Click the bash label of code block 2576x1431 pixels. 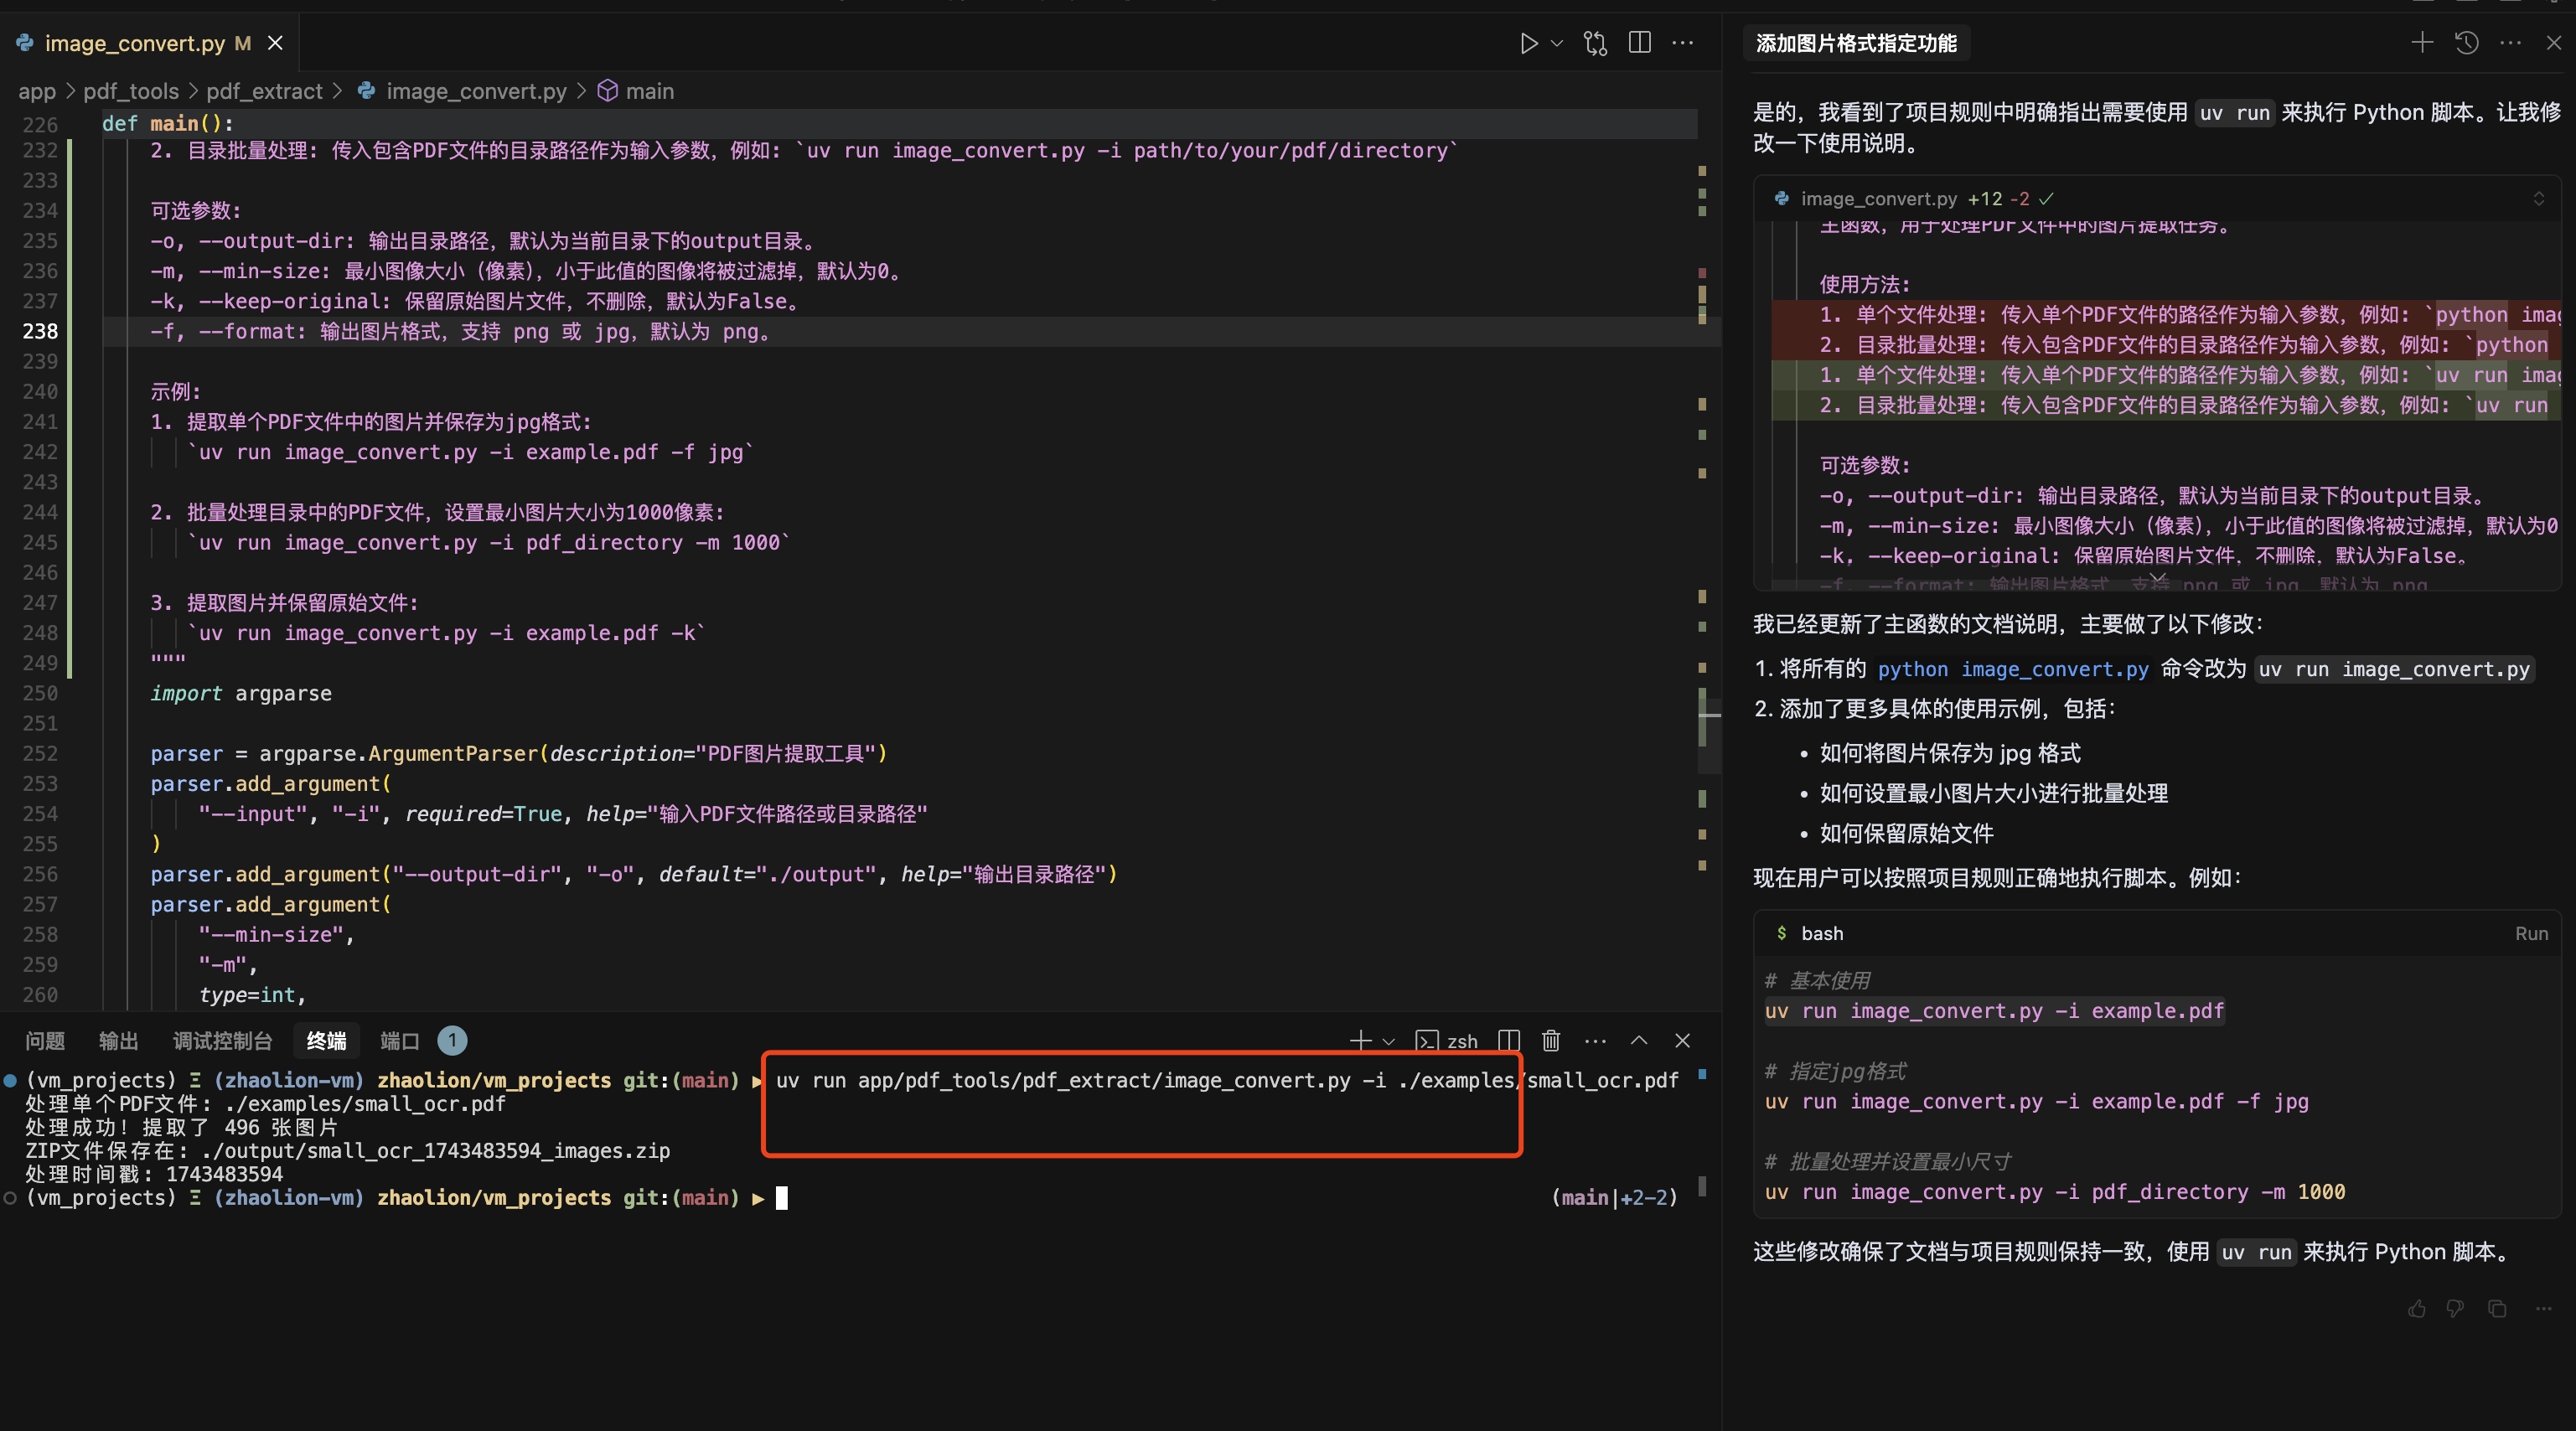point(1822,933)
